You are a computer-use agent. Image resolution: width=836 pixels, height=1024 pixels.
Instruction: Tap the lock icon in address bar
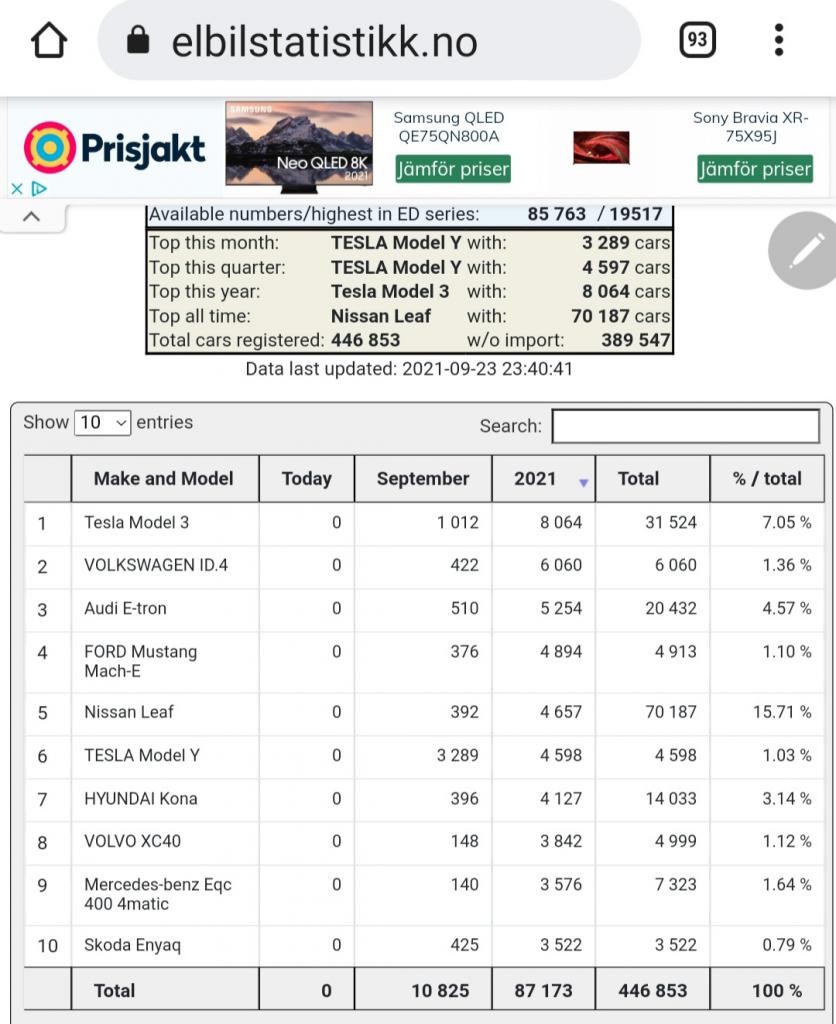coord(139,42)
